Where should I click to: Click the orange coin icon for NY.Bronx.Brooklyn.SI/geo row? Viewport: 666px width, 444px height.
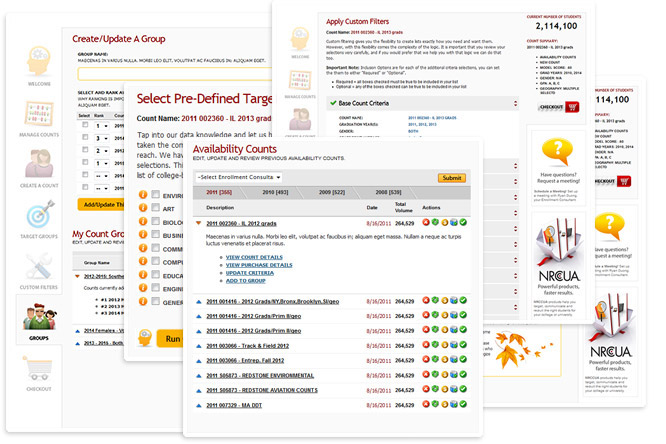(x=444, y=300)
